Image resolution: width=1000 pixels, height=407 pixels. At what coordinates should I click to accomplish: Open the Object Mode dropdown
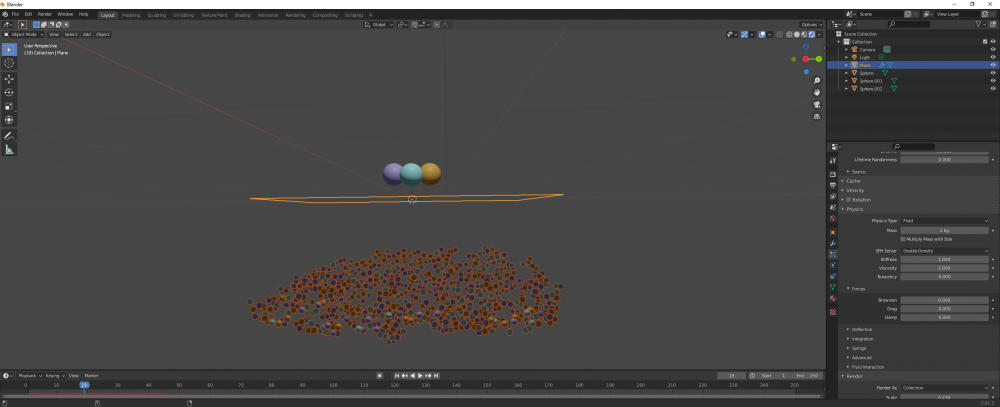pos(25,34)
